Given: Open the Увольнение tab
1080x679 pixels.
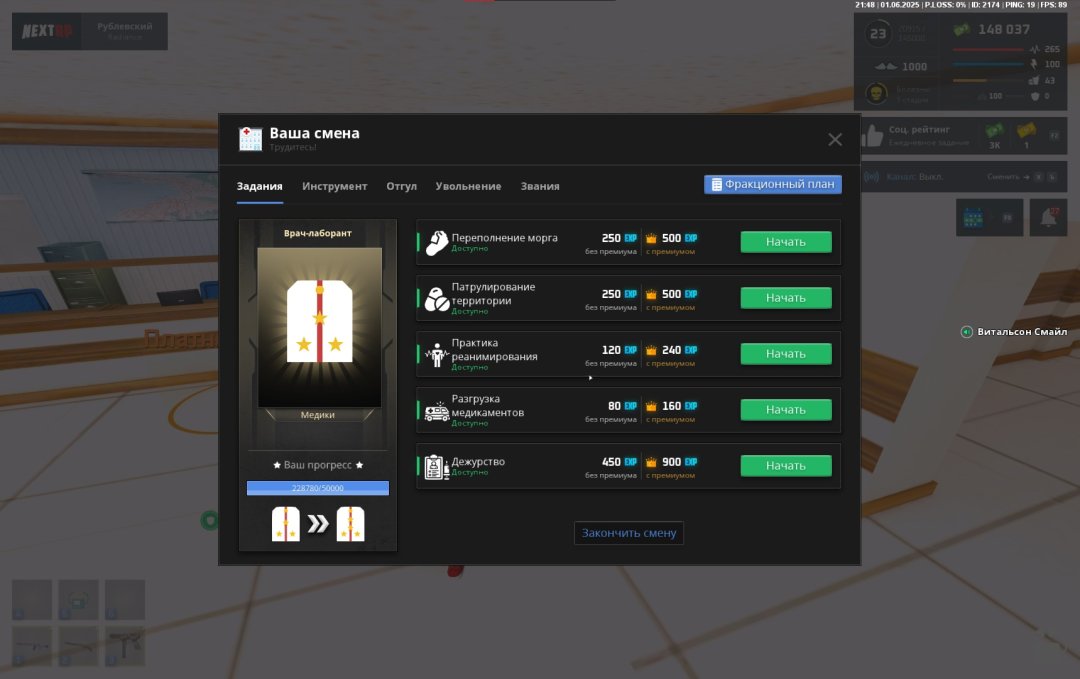Looking at the screenshot, I should pyautogui.click(x=468, y=186).
